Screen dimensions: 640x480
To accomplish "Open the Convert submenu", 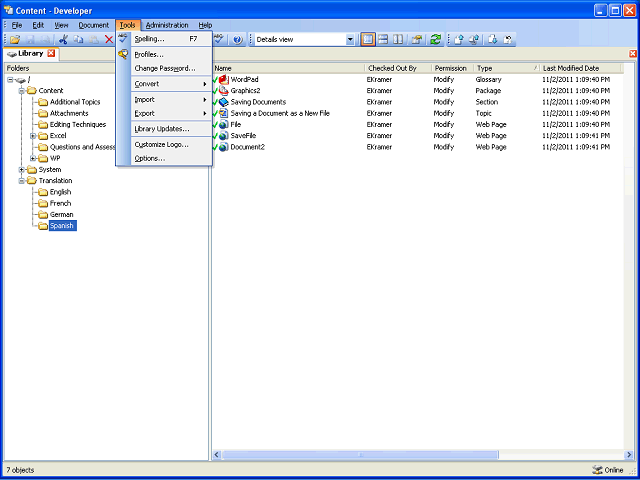I will point(164,84).
